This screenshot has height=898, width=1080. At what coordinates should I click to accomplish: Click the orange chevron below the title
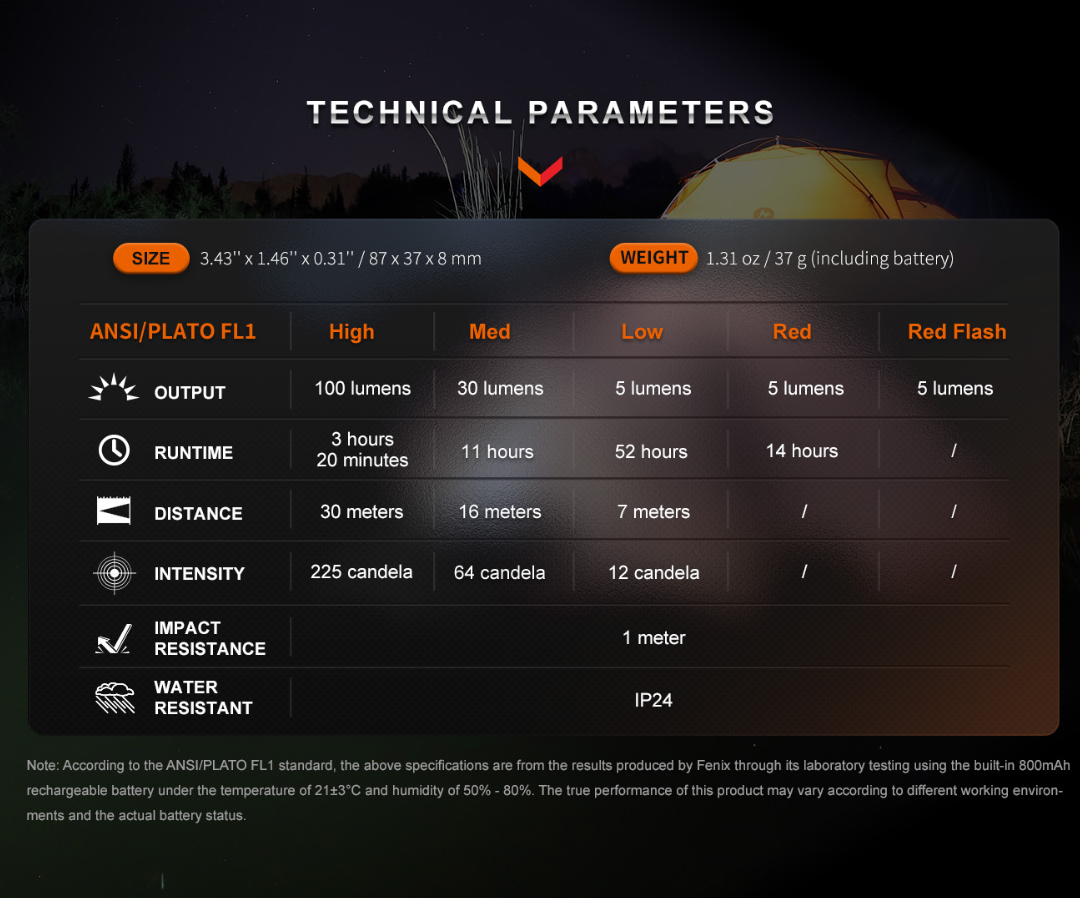click(x=540, y=171)
